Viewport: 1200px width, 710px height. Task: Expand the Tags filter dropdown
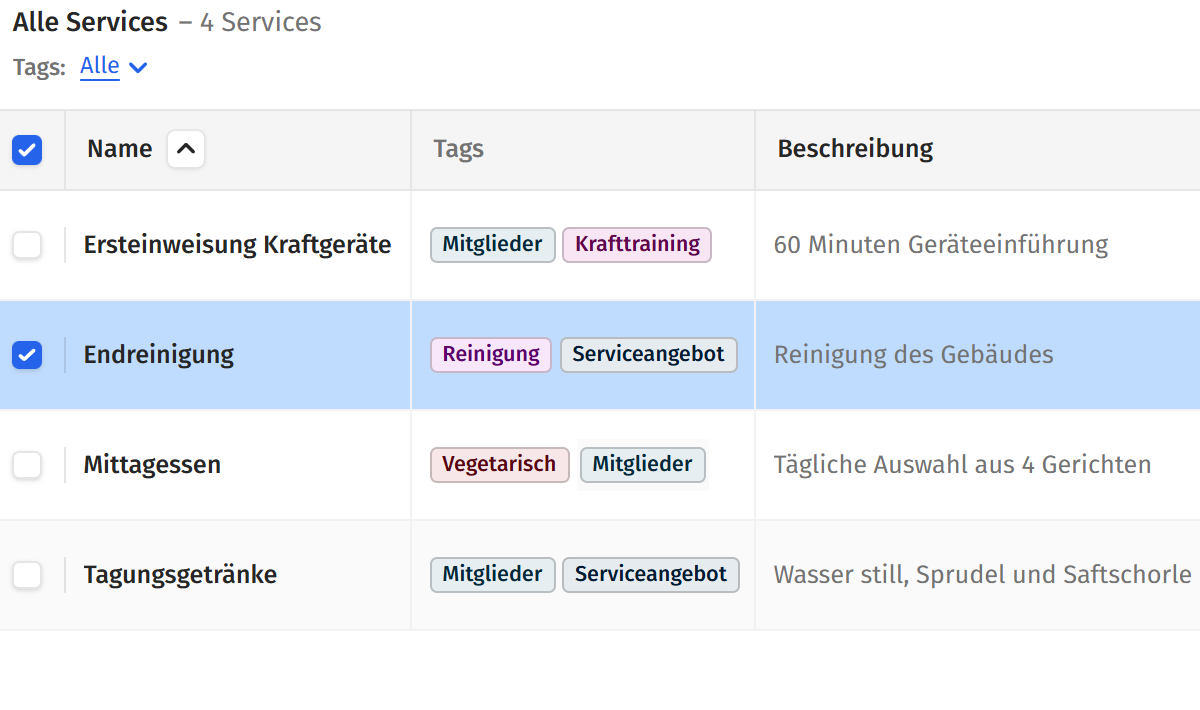138,67
